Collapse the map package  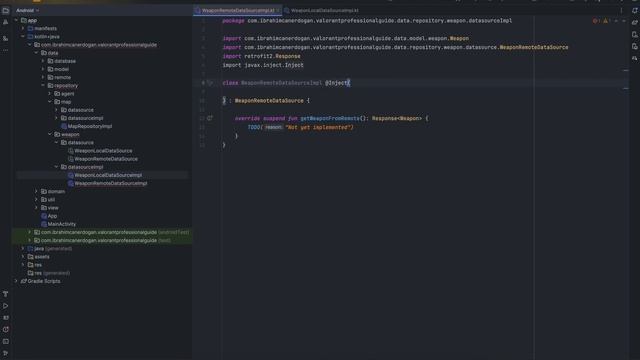(x=50, y=102)
